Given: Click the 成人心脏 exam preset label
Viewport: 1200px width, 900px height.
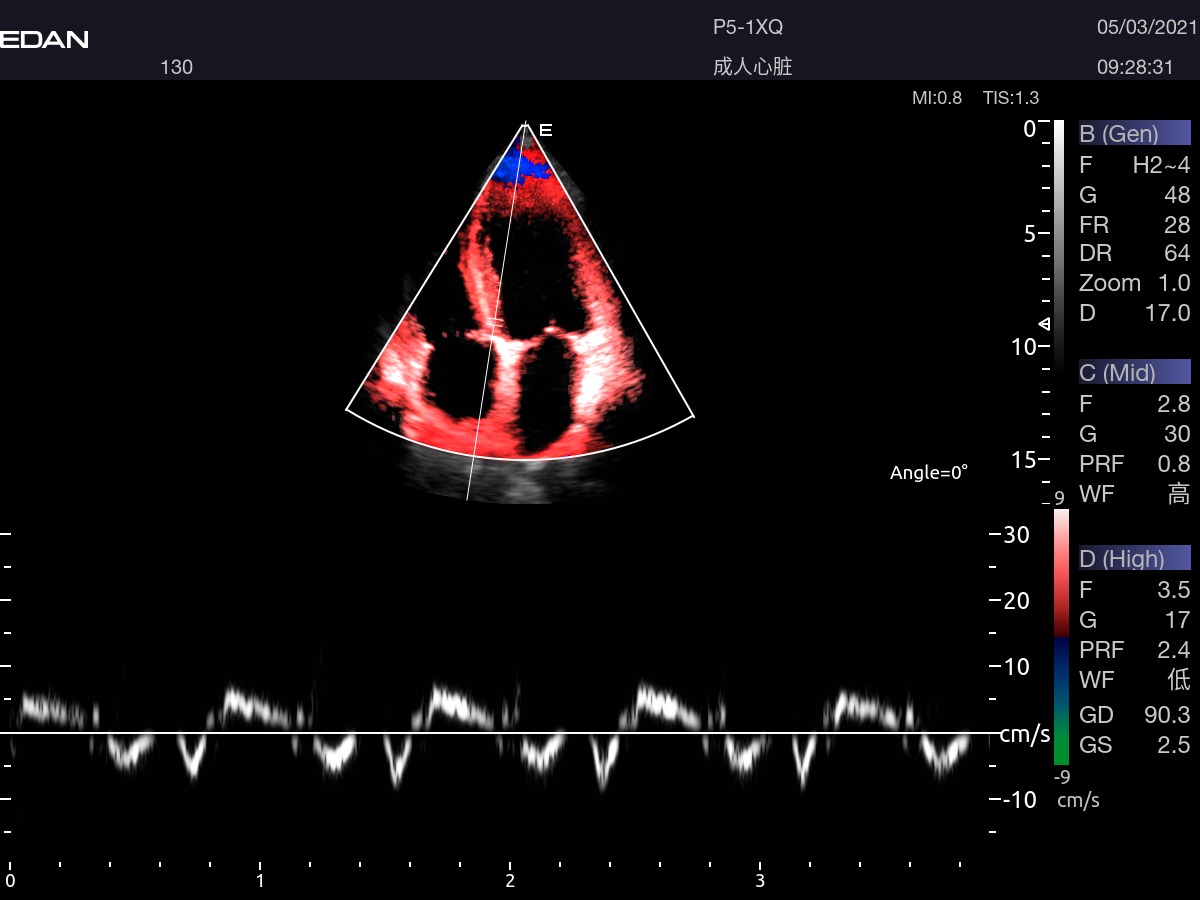Looking at the screenshot, I should click(x=752, y=67).
